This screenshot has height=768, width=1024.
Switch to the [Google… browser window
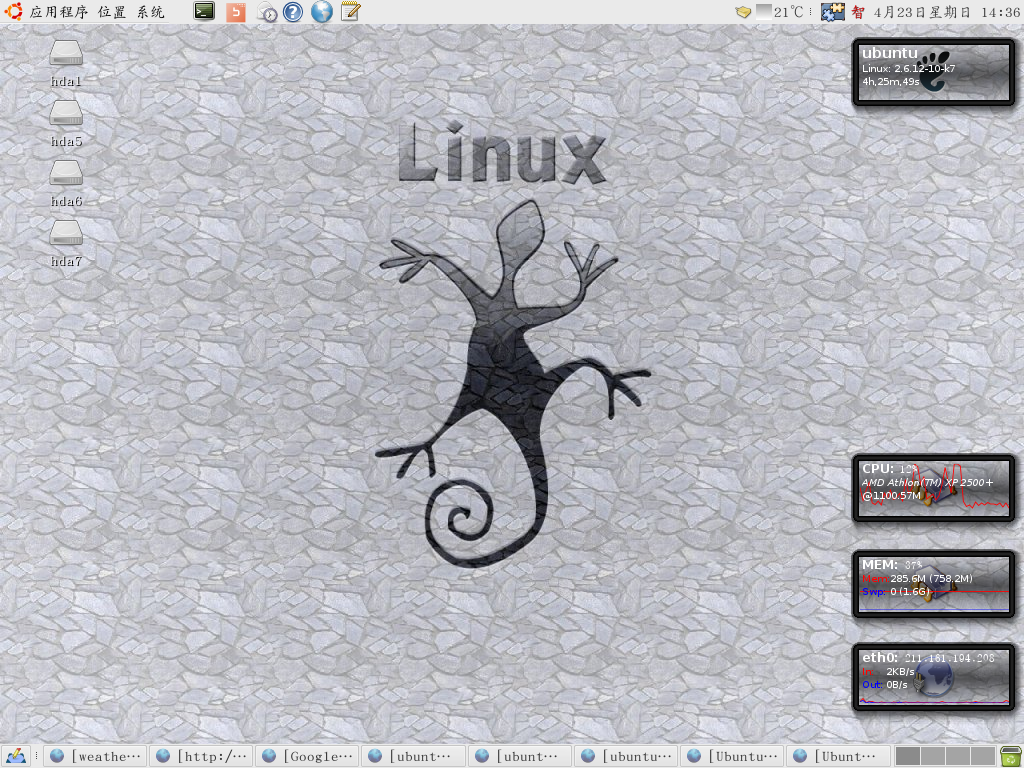(308, 756)
